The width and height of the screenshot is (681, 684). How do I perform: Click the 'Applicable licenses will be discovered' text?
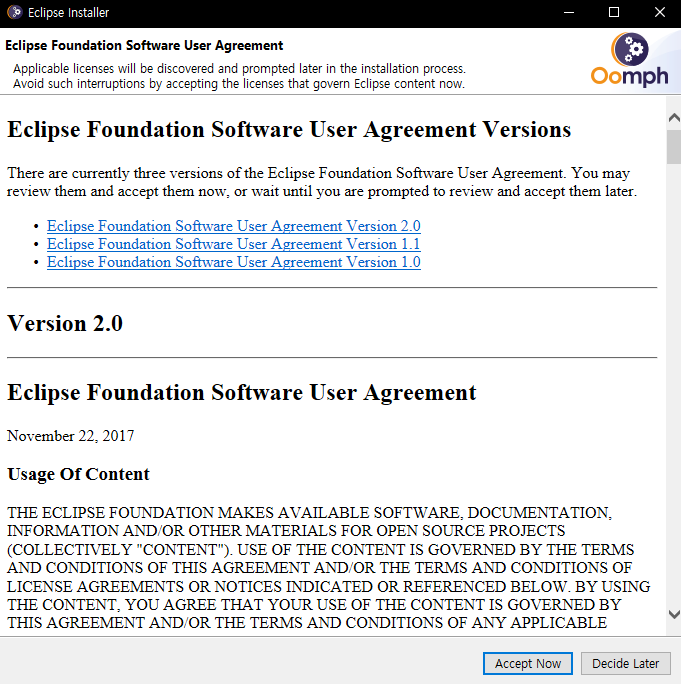point(239,69)
